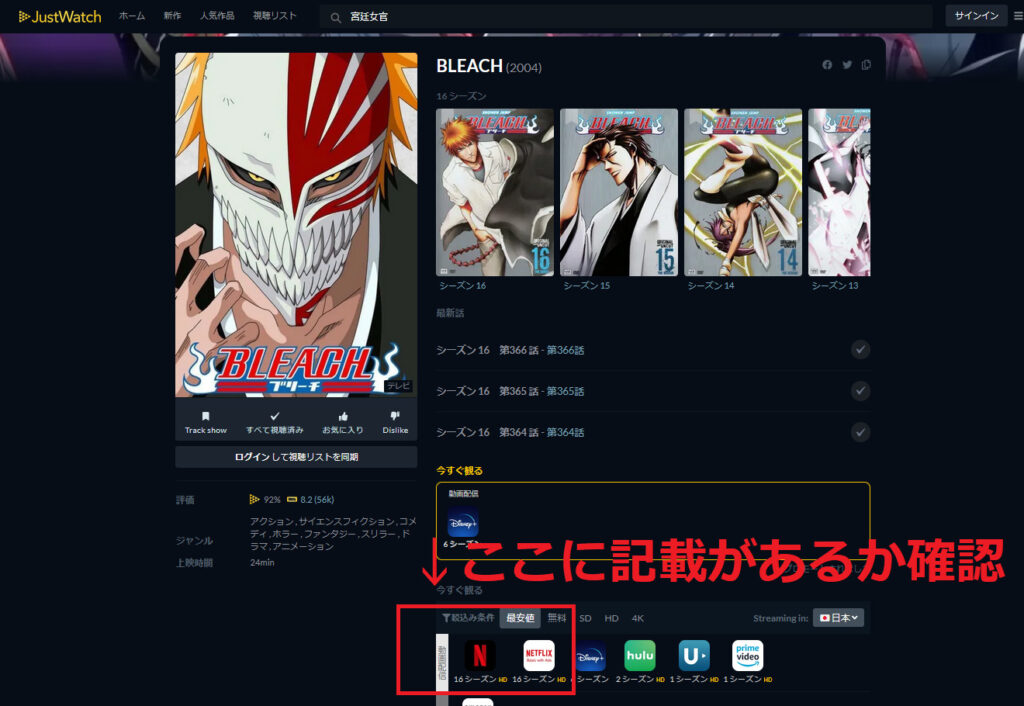Viewport: 1024px width, 706px height.
Task: Open the hamburger menu icon
Action: click(x=1018, y=16)
